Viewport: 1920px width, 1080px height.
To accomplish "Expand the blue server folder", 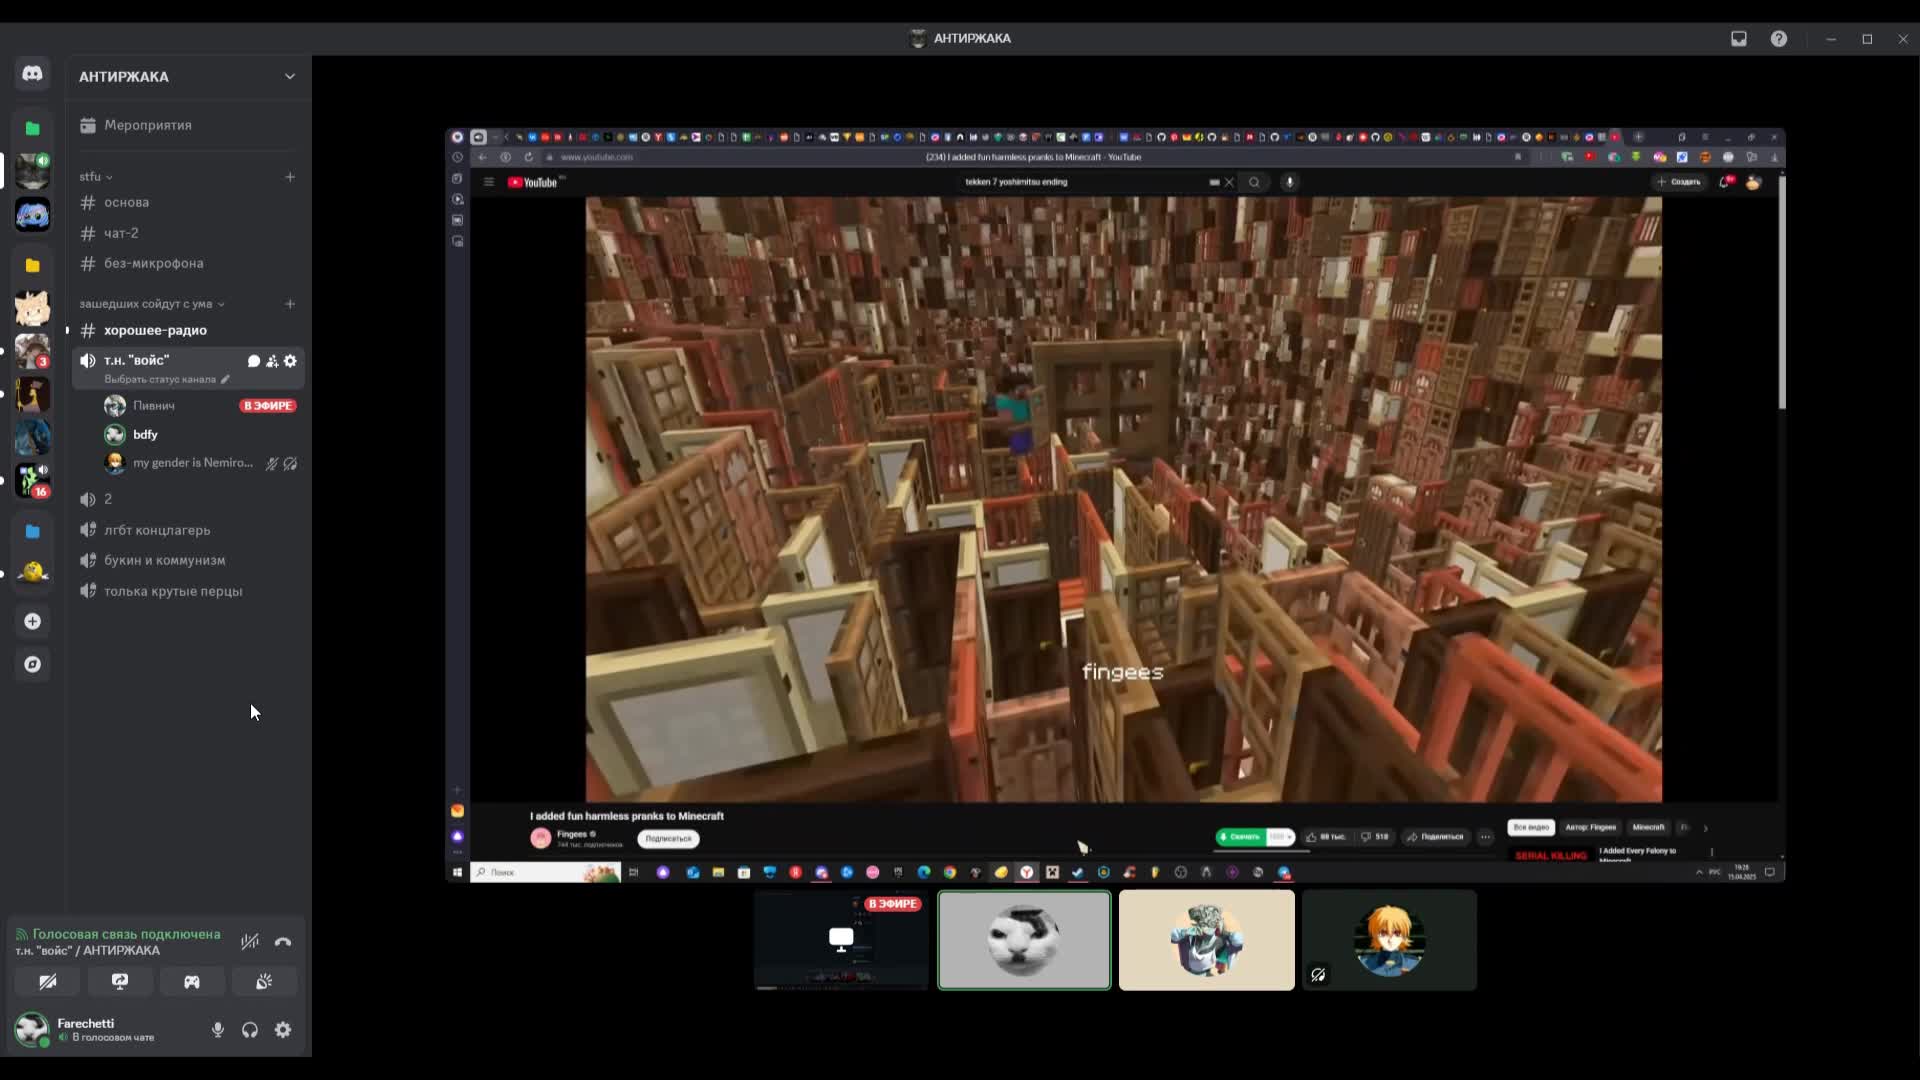I will 32,531.
